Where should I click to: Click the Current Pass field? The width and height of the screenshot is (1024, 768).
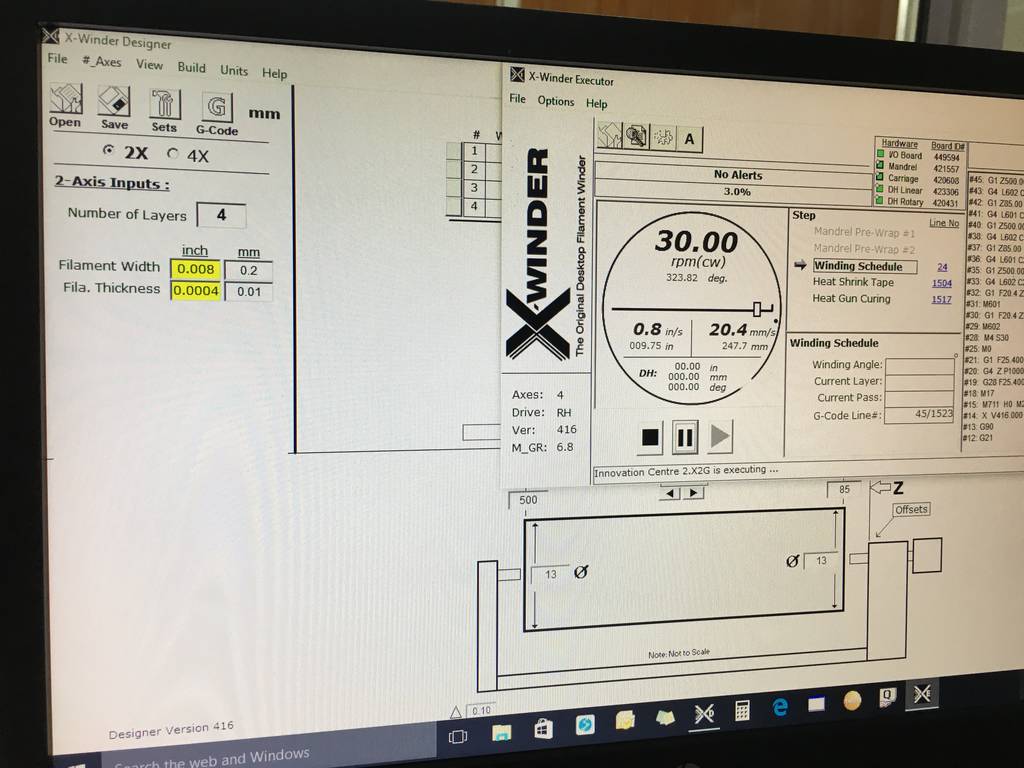point(920,398)
